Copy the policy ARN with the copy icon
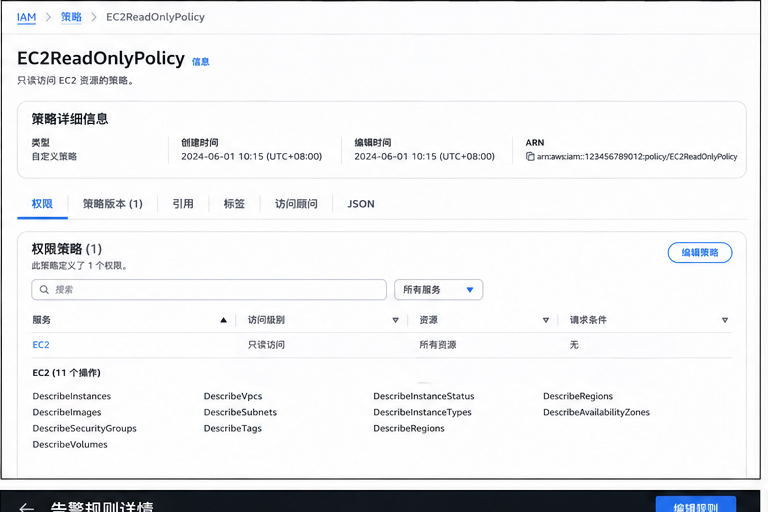 530,157
